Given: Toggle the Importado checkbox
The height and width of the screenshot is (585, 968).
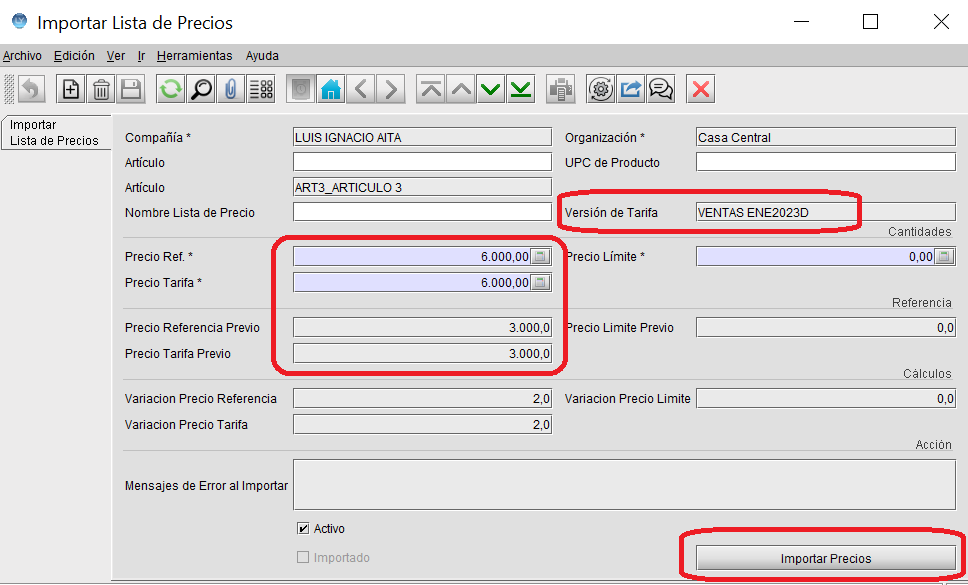Looking at the screenshot, I should tap(303, 557).
